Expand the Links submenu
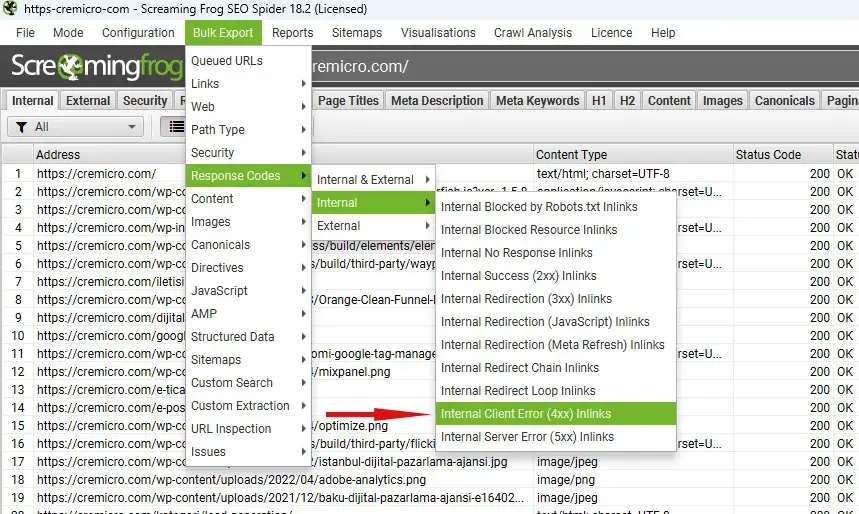This screenshot has width=859, height=514. click(247, 84)
